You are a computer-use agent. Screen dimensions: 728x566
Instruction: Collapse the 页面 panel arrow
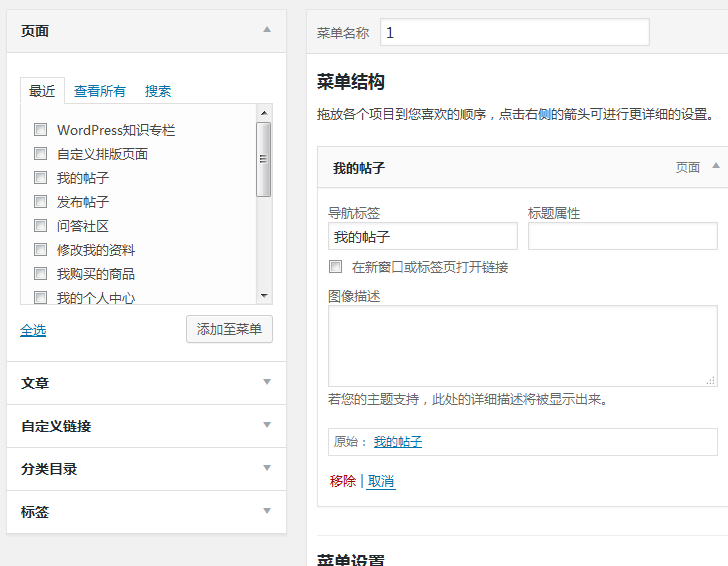point(267,30)
